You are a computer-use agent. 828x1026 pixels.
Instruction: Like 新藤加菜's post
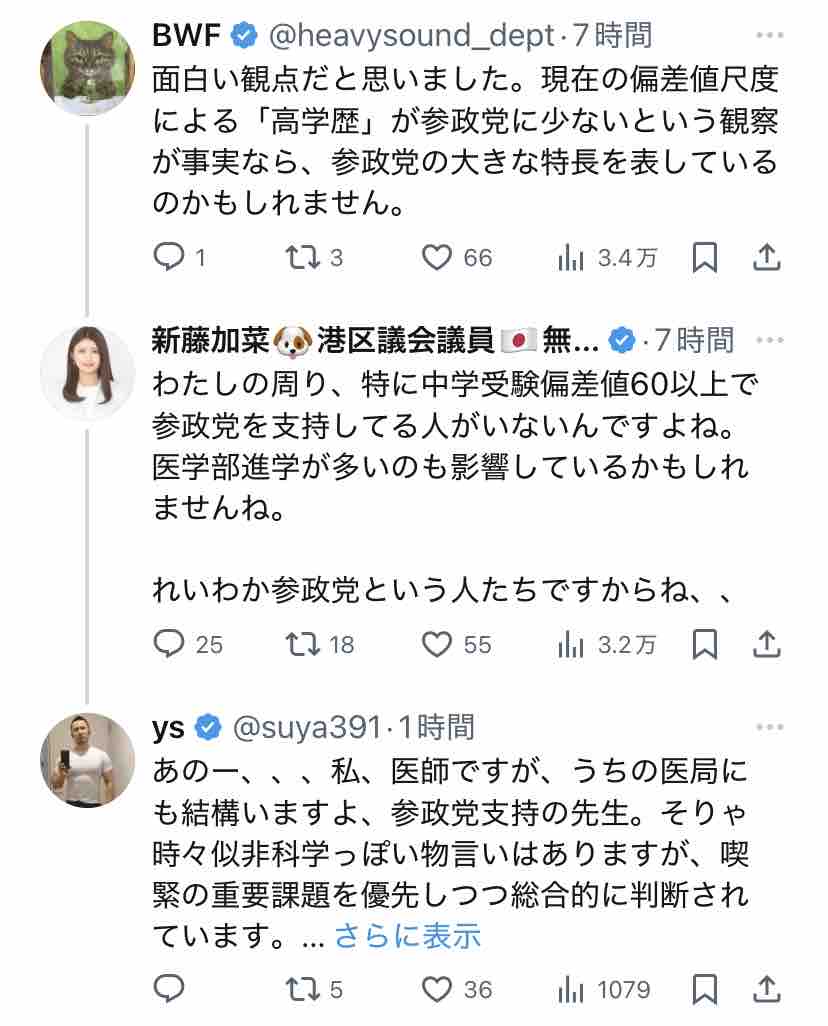[x=437, y=645]
